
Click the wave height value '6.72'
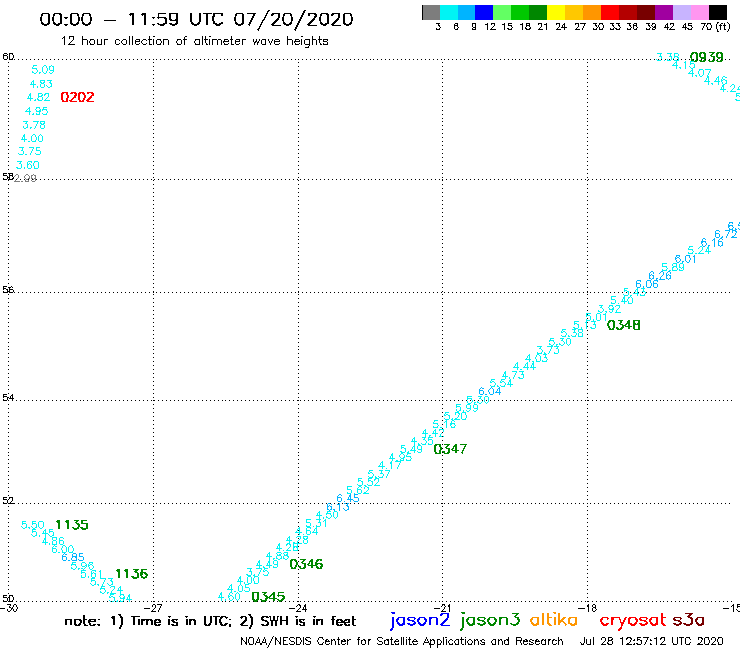pyautogui.click(x=726, y=234)
